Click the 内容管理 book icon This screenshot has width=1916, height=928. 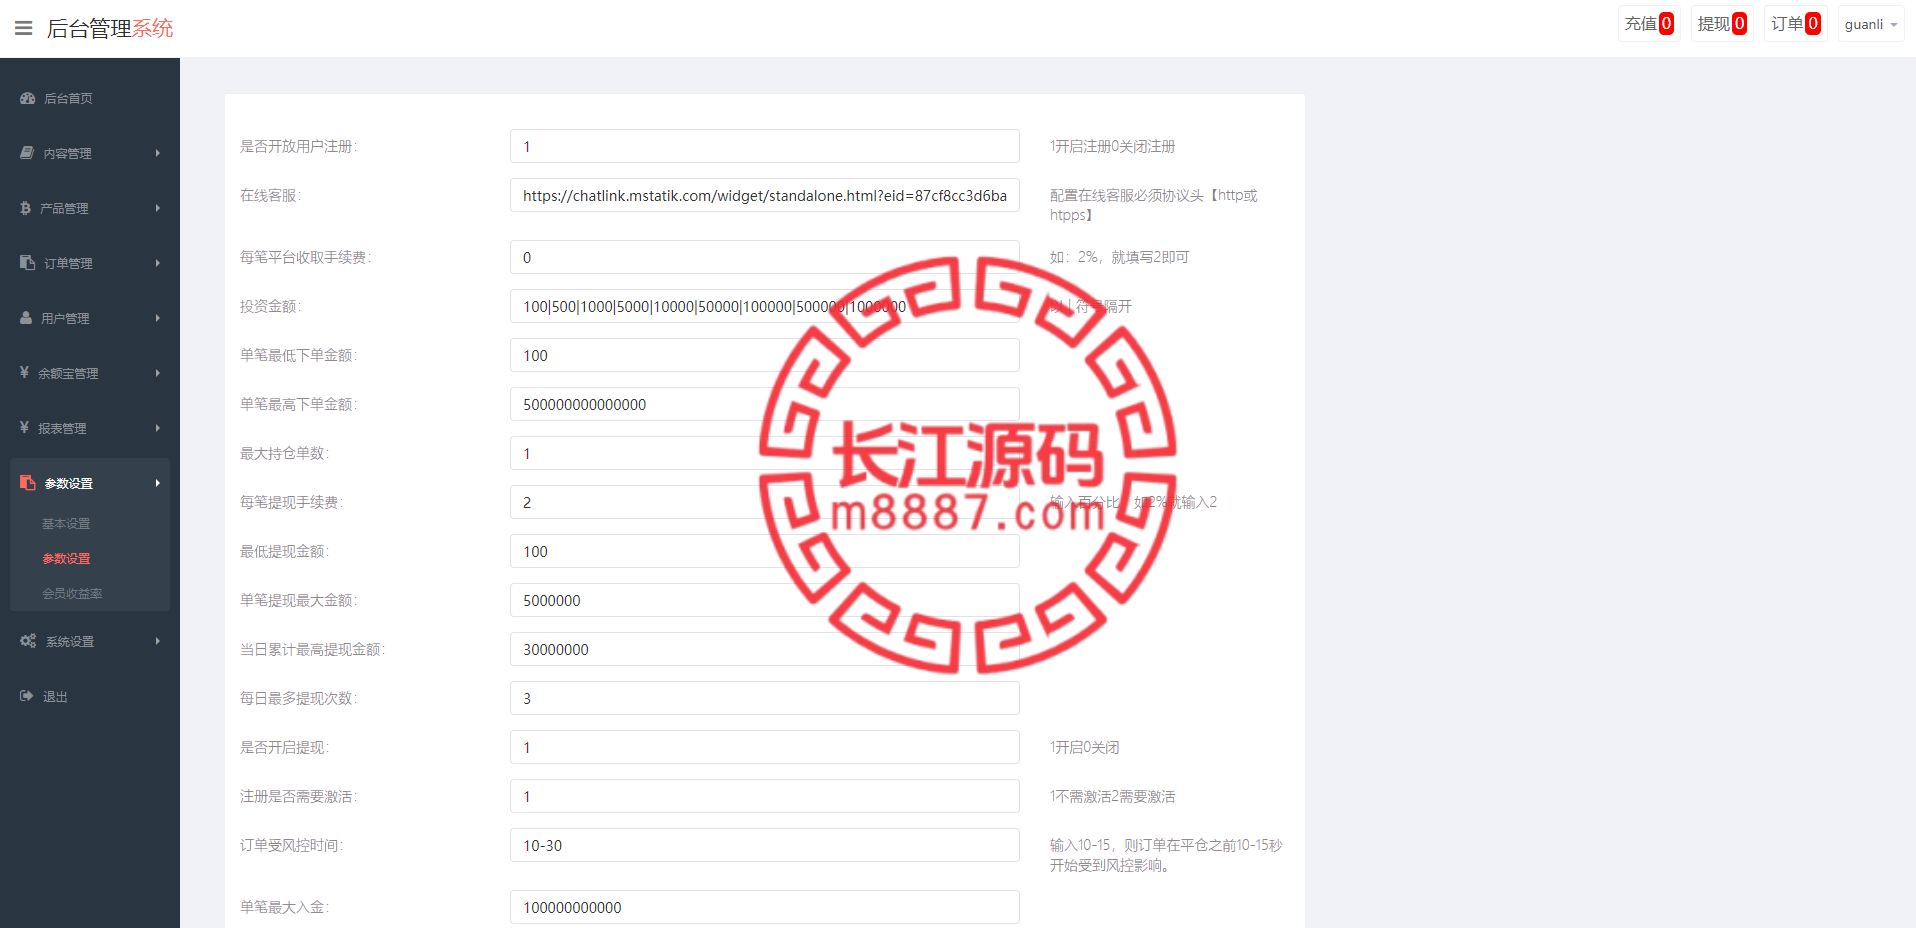tap(27, 153)
